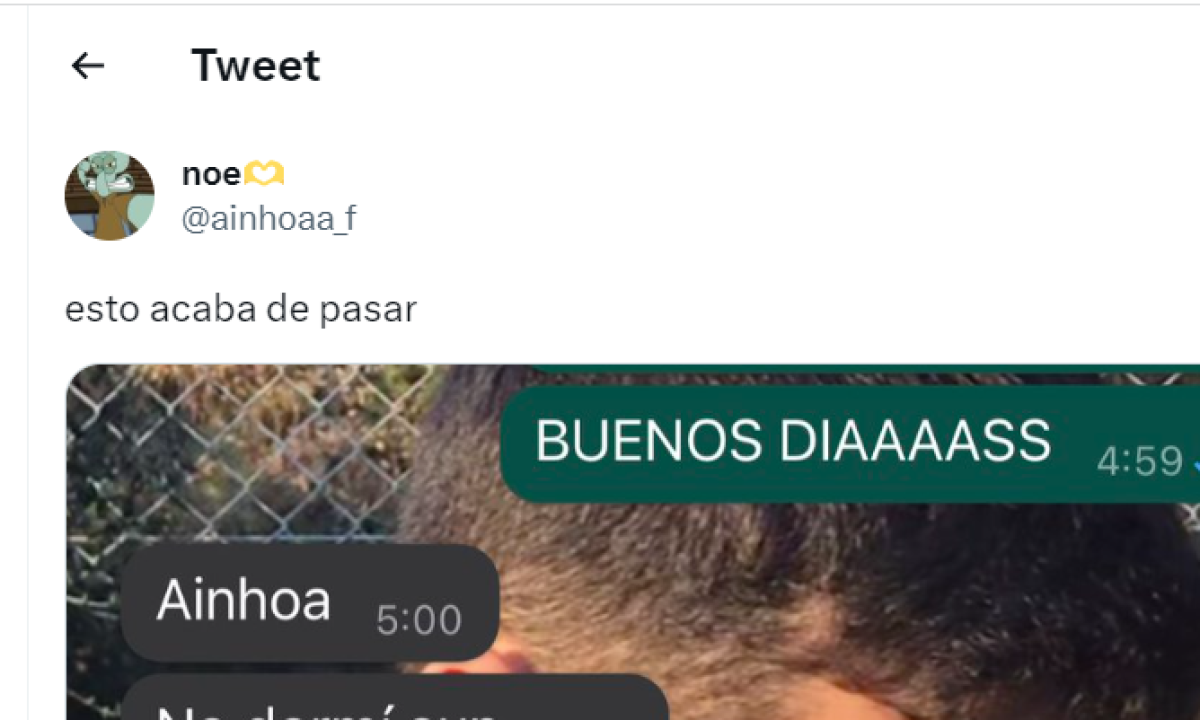Click the word DIAAAASS in green bubble

[915, 441]
